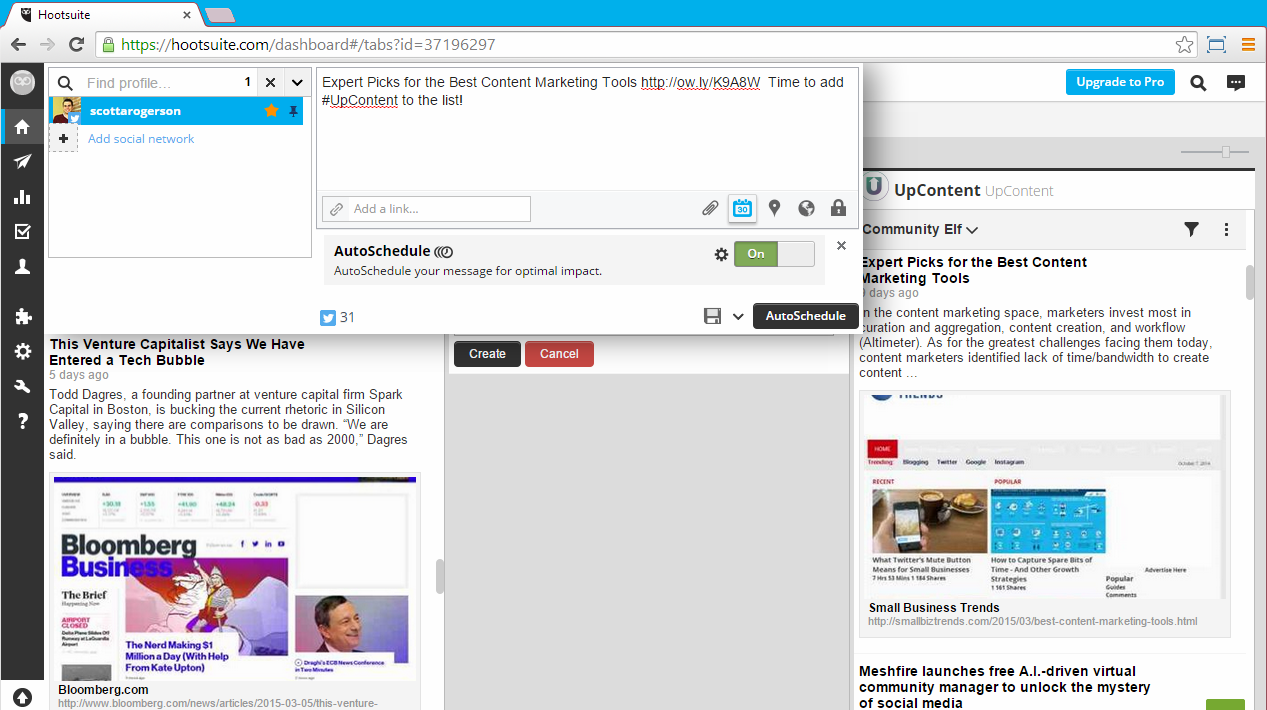Click the Bloomberg.com source label
1267x710 pixels.
click(103, 689)
